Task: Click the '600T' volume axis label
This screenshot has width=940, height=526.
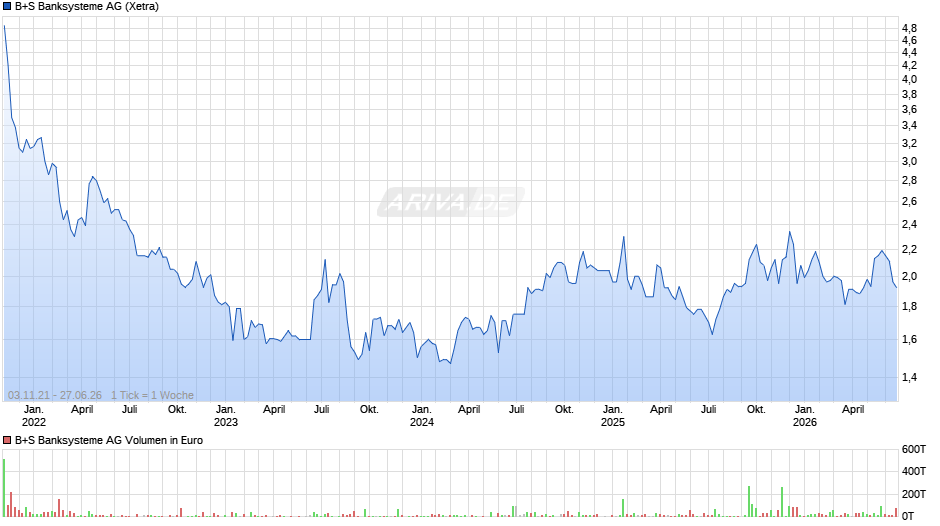Action: tap(914, 449)
